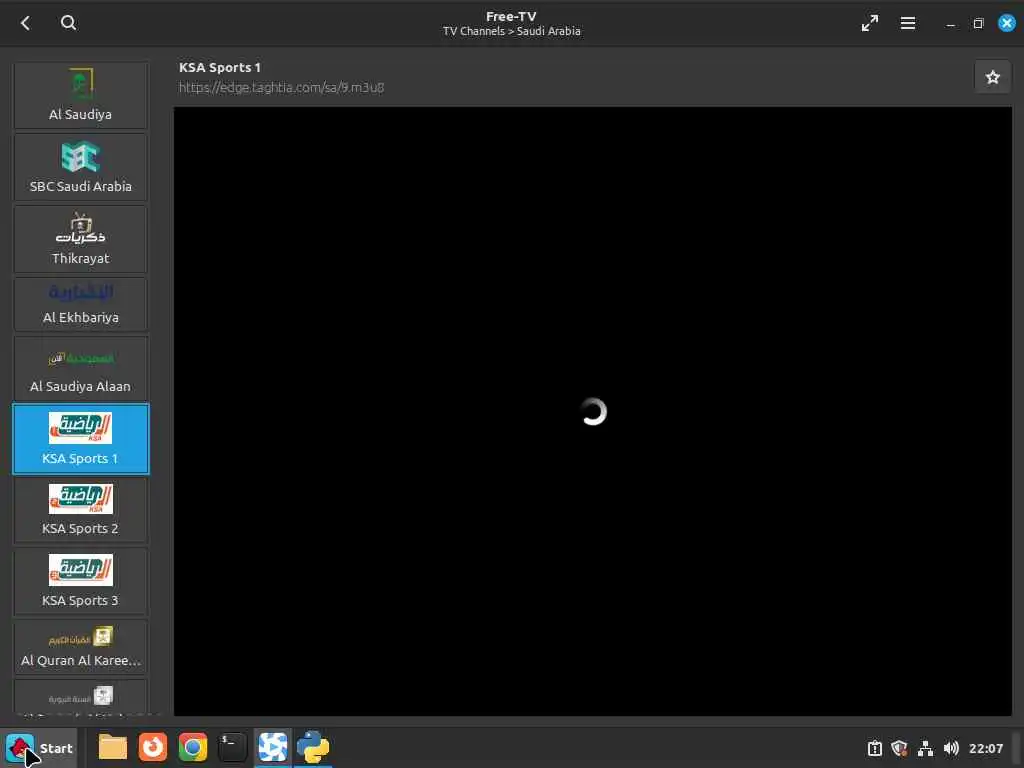Open the file manager folder in taskbar
Image resolution: width=1024 pixels, height=768 pixels.
click(112, 747)
